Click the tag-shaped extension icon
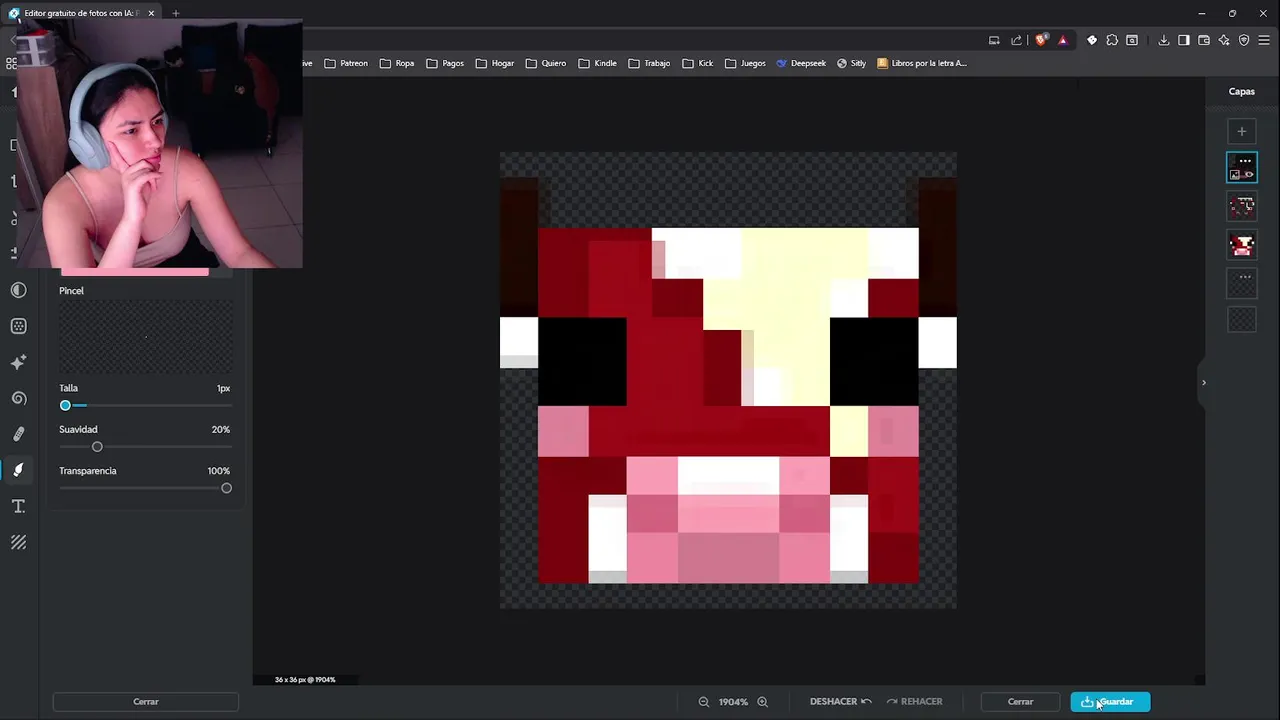The width and height of the screenshot is (1280, 720). click(1092, 40)
